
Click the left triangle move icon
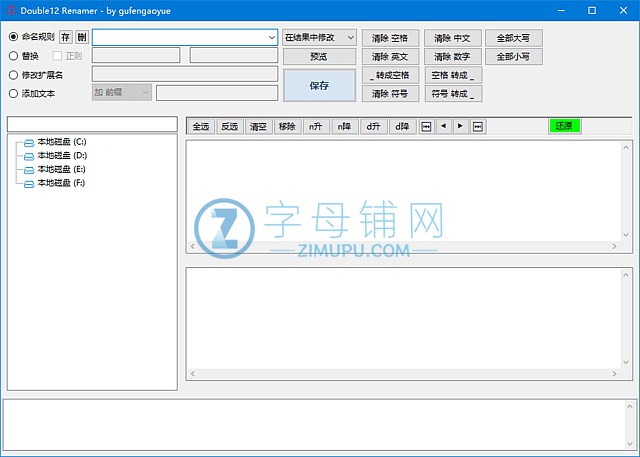444,126
